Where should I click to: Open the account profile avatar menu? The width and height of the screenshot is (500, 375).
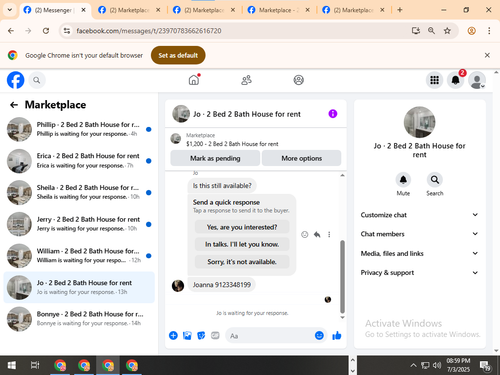pos(477,80)
